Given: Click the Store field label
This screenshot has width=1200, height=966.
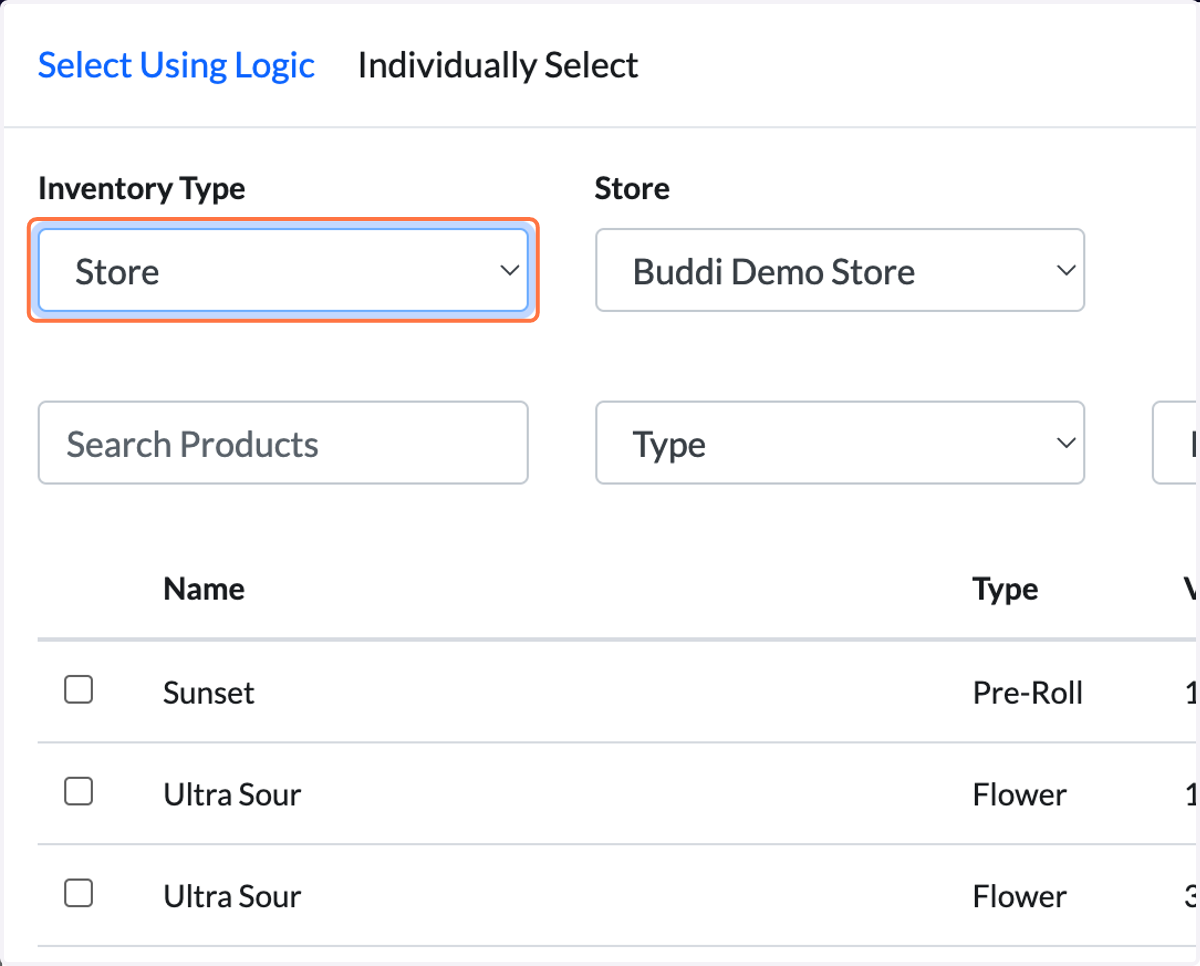Looking at the screenshot, I should coord(632,188).
